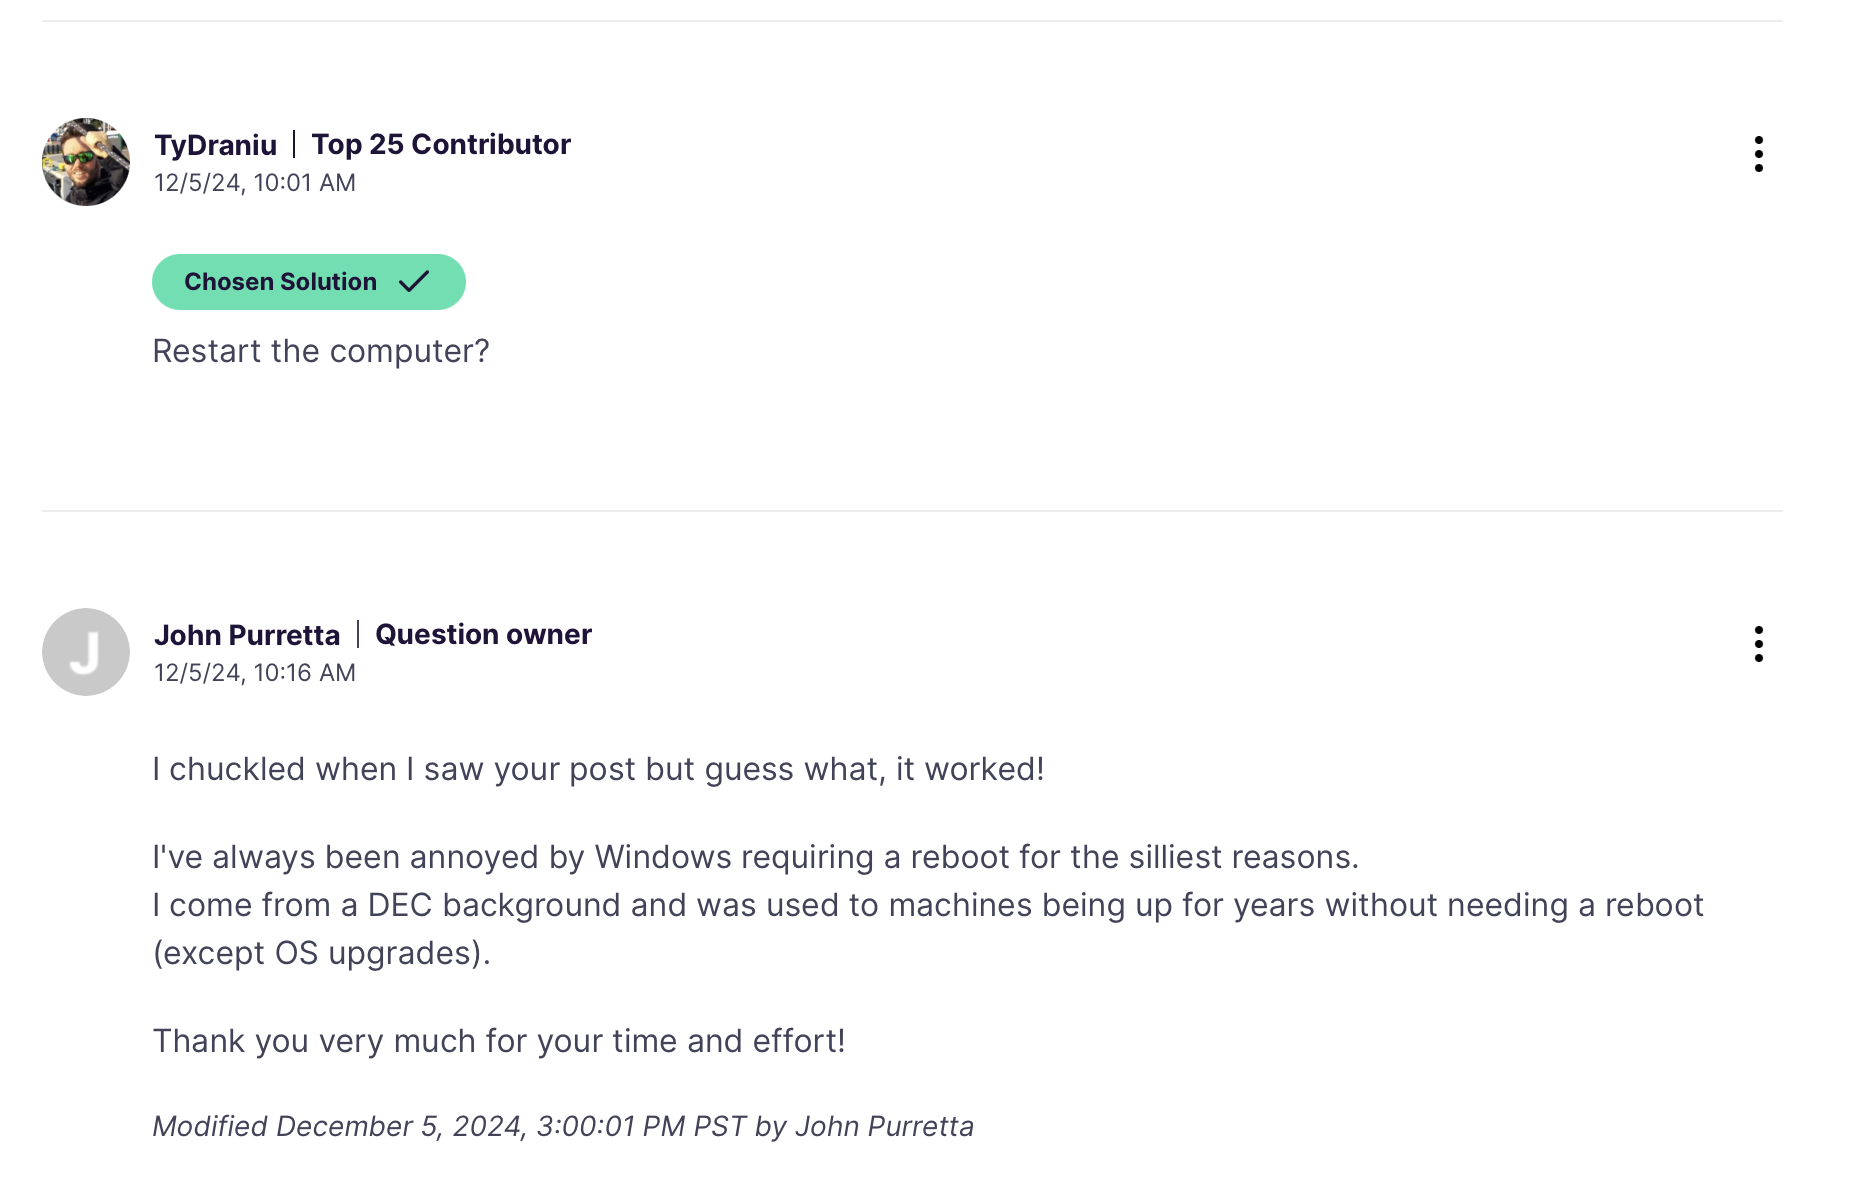Click the 12/5/24, 10:16 AM timestamp
This screenshot has height=1204, width=1866.
(x=255, y=673)
